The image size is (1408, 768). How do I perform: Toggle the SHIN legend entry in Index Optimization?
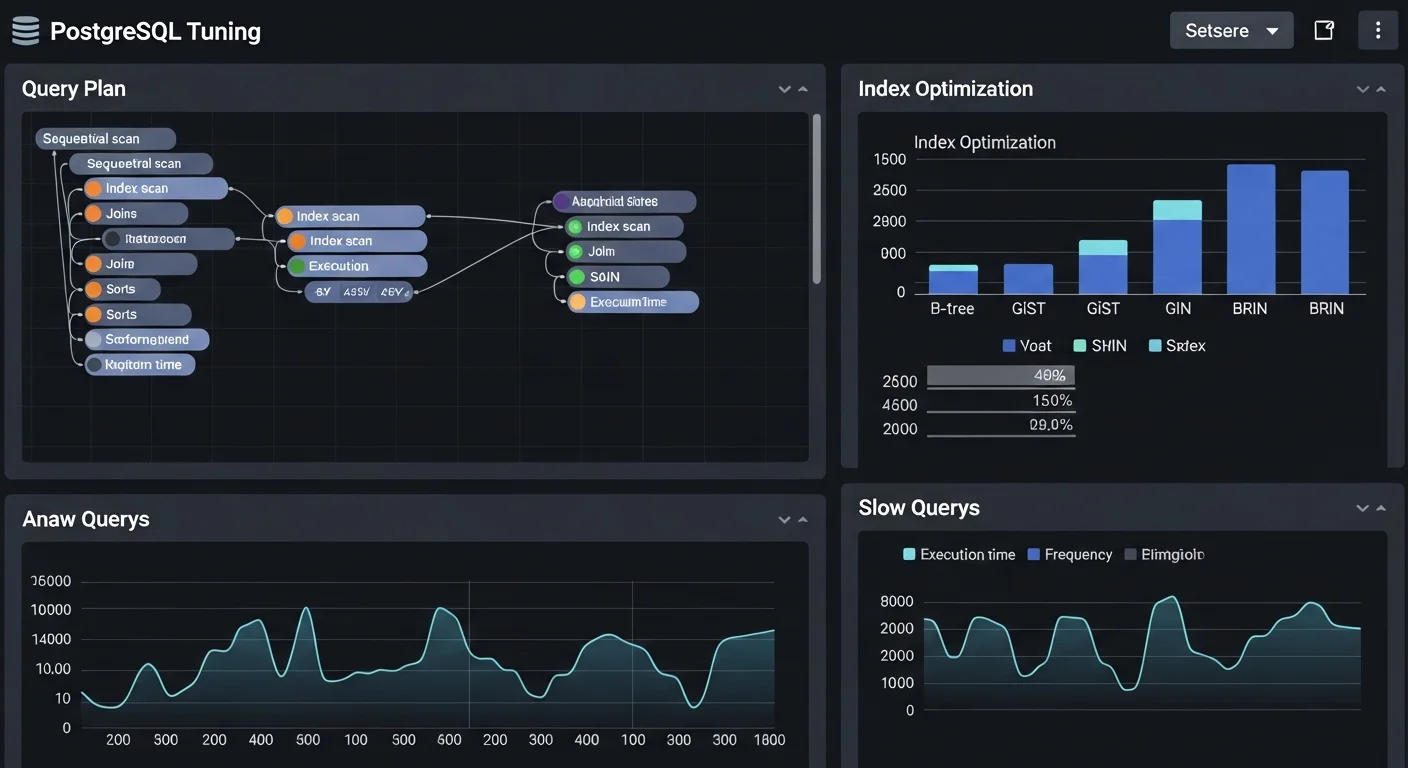click(x=1100, y=345)
